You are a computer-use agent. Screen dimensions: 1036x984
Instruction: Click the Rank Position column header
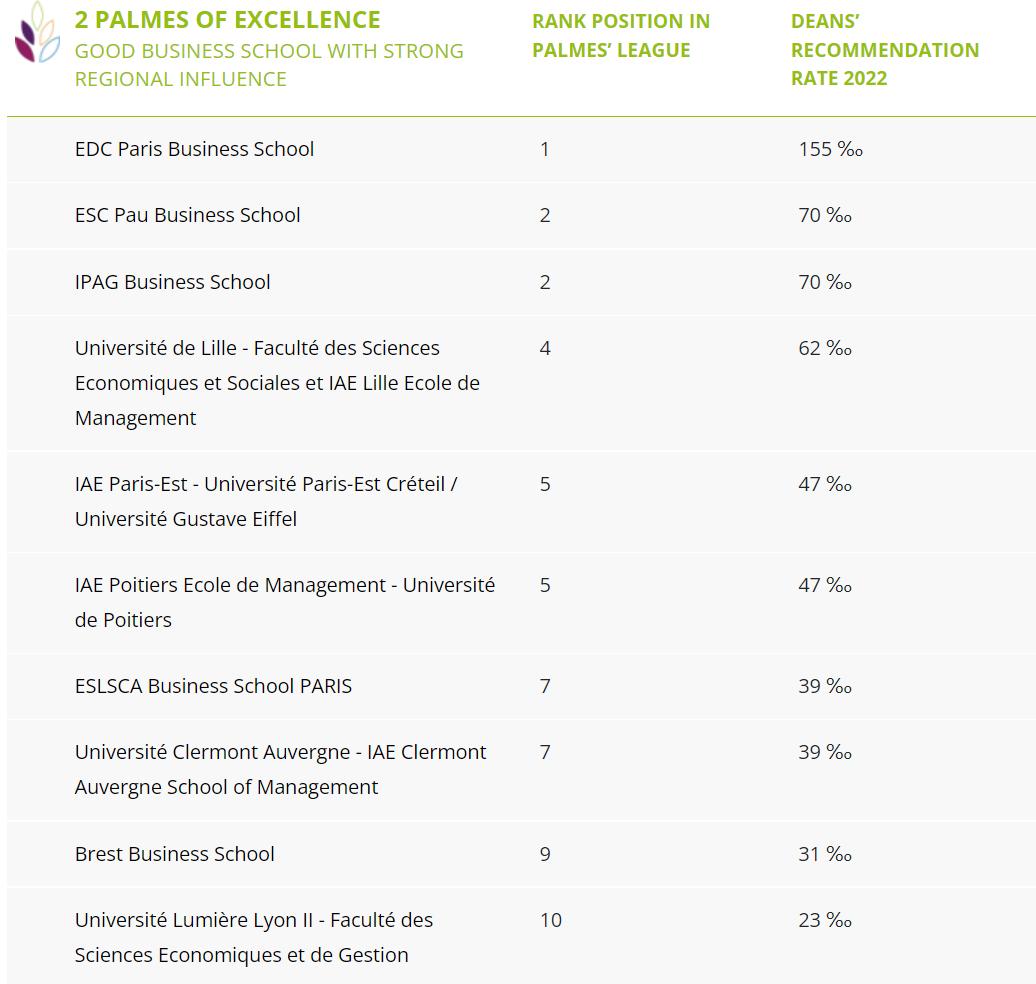coord(620,35)
